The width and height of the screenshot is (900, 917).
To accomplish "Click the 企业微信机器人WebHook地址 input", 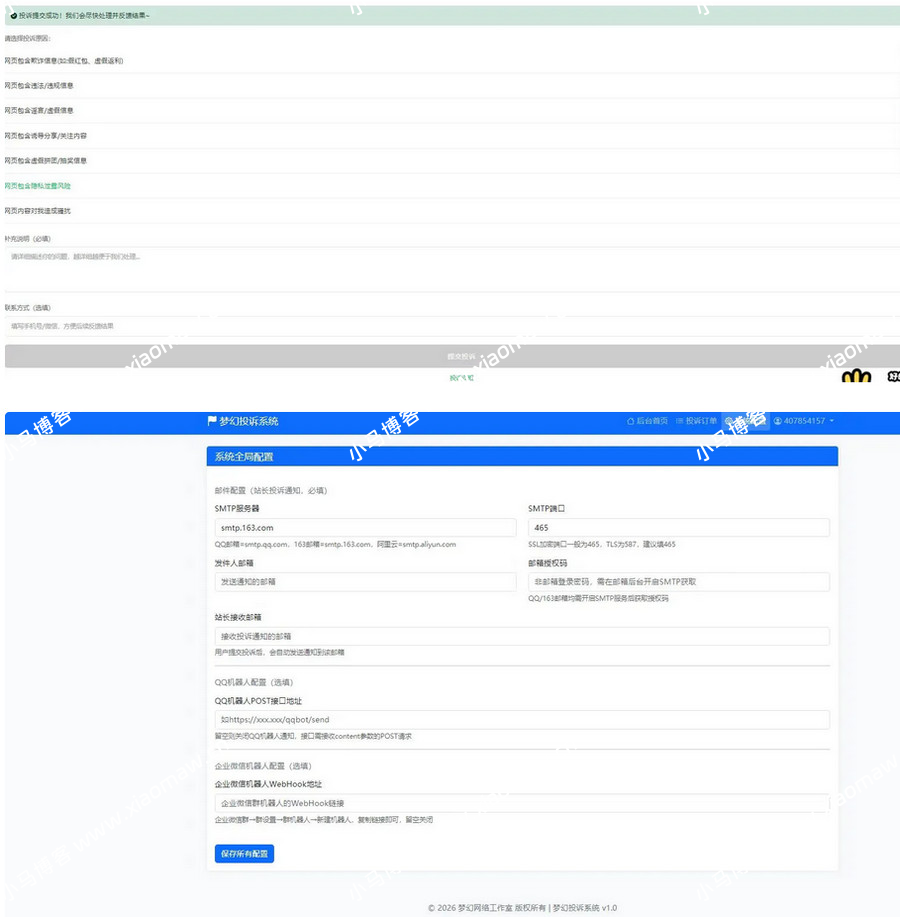I will [521, 803].
